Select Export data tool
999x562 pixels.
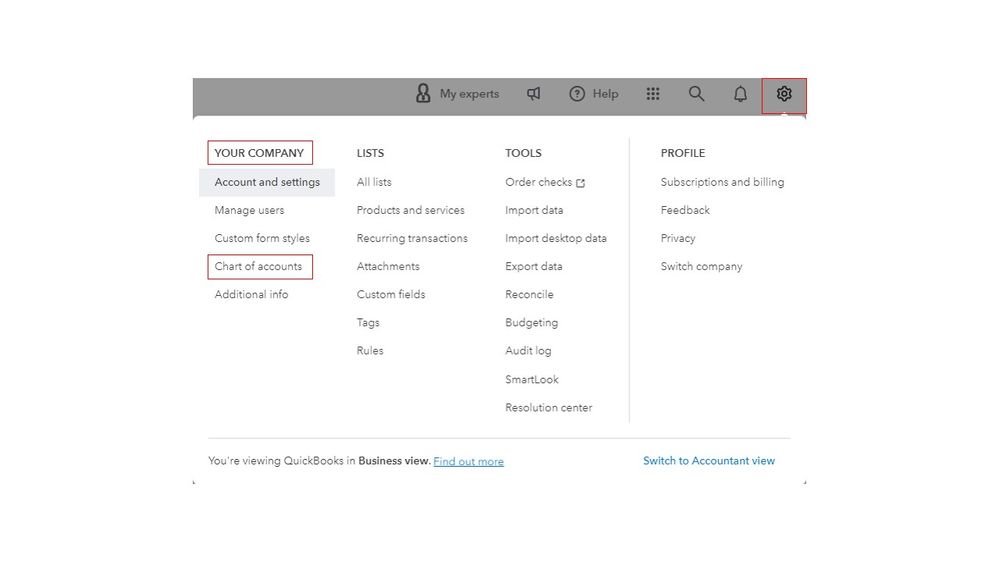(533, 266)
